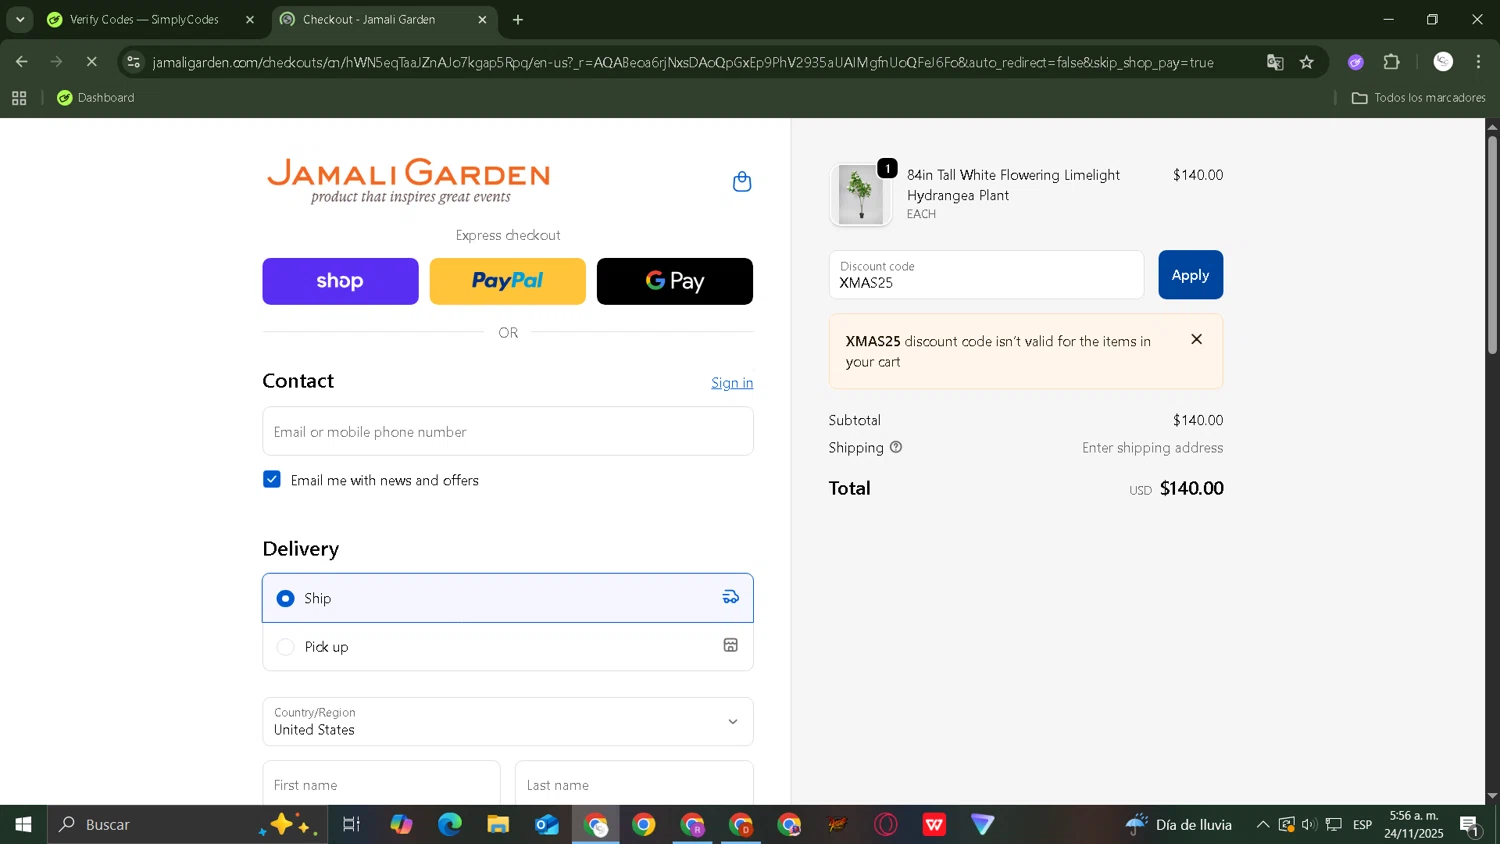The height and width of the screenshot is (844, 1500).
Task: Click the truck icon in Ship row
Action: 731,597
